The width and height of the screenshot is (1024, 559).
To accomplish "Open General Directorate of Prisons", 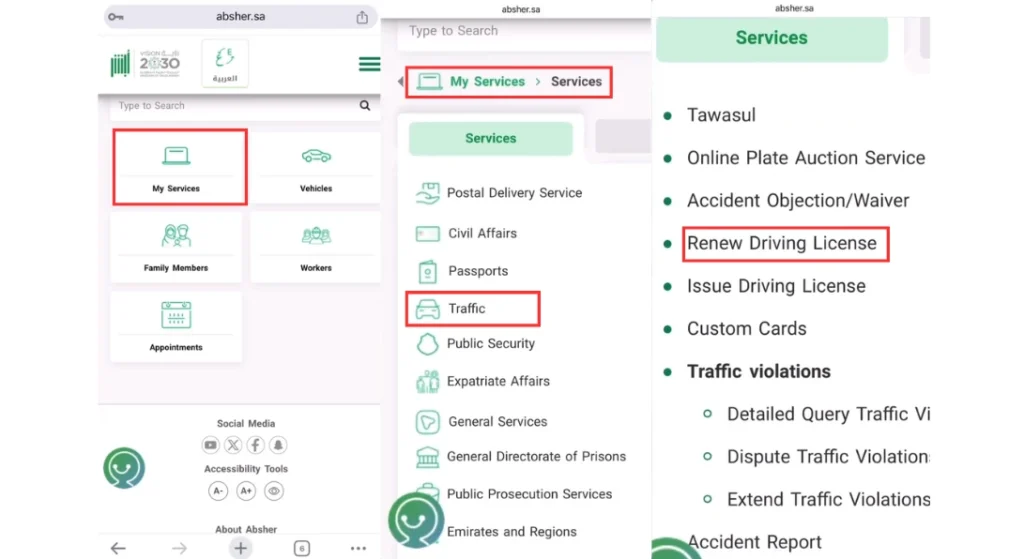I will click(x=520, y=456).
